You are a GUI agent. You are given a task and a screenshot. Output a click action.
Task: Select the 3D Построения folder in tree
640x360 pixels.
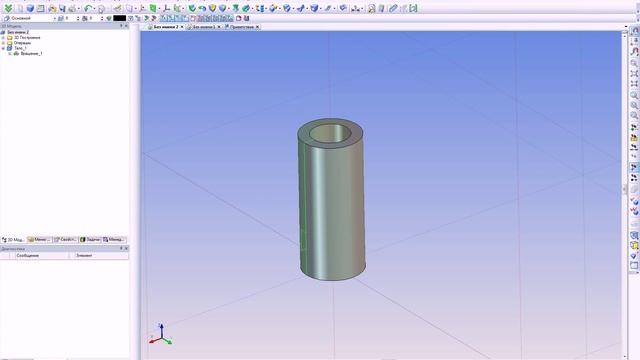[x=27, y=37]
